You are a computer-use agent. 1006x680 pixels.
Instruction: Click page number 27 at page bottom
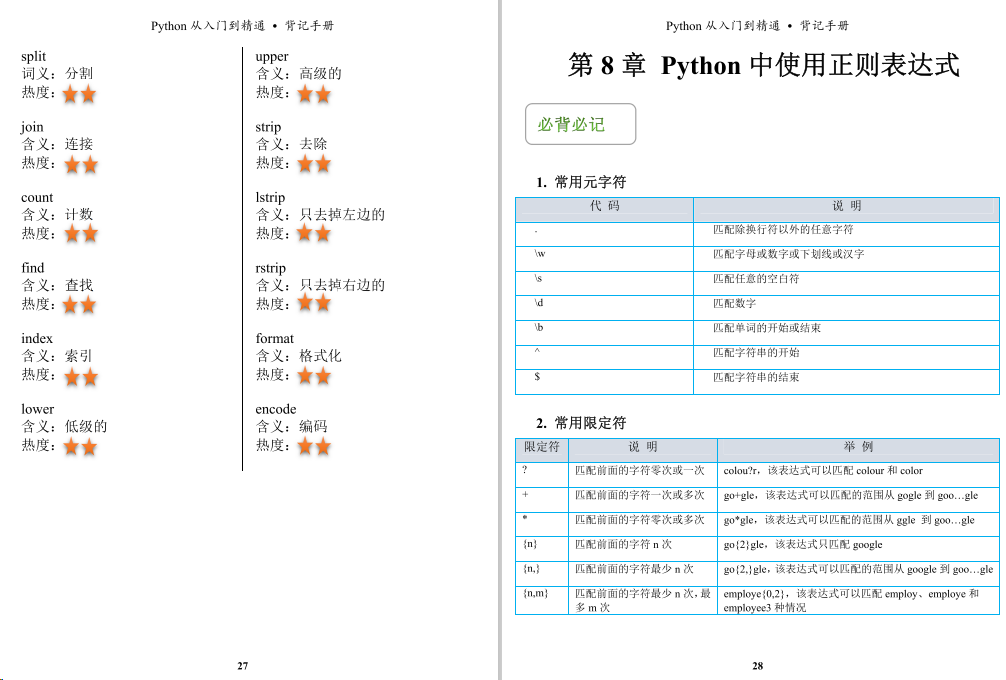[x=243, y=666]
